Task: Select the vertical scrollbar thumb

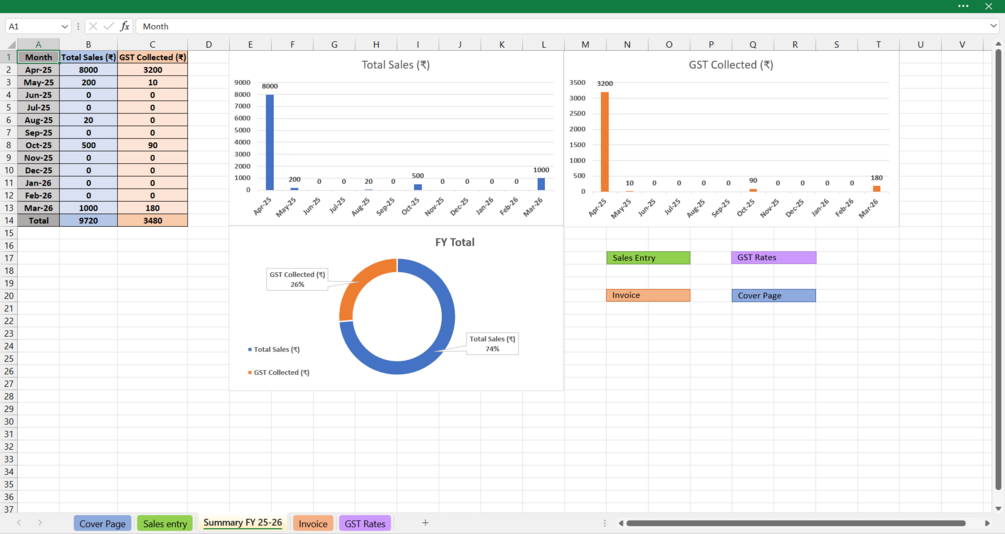Action: tap(998, 269)
